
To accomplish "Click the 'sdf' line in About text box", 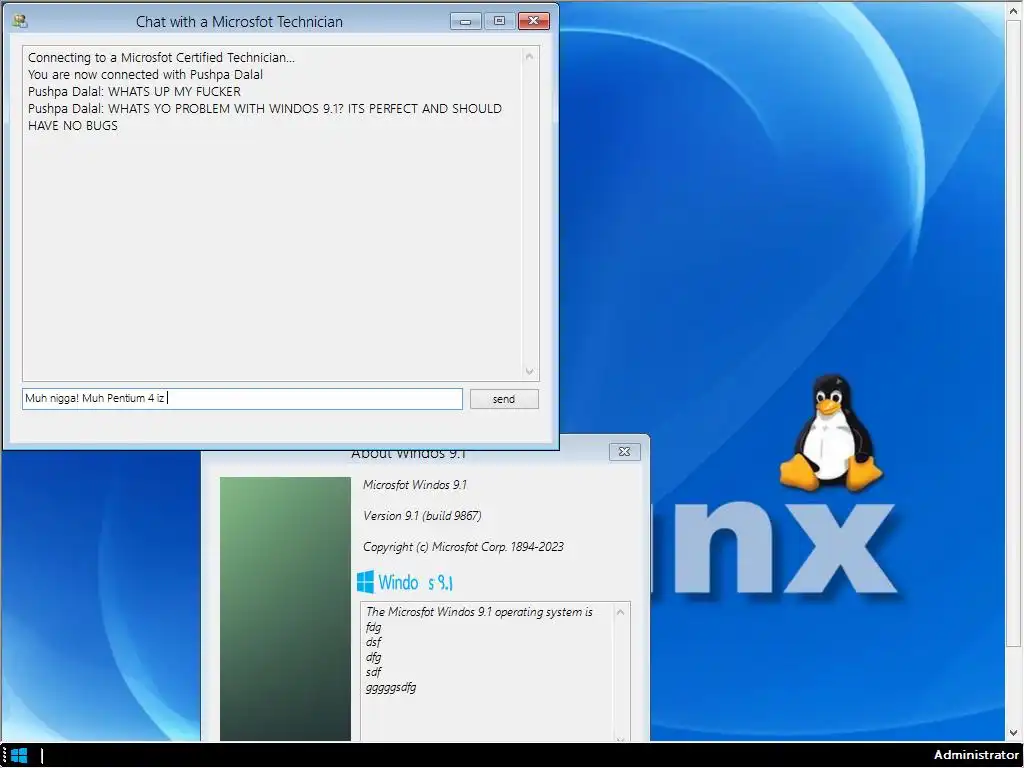I will pyautogui.click(x=374, y=672).
